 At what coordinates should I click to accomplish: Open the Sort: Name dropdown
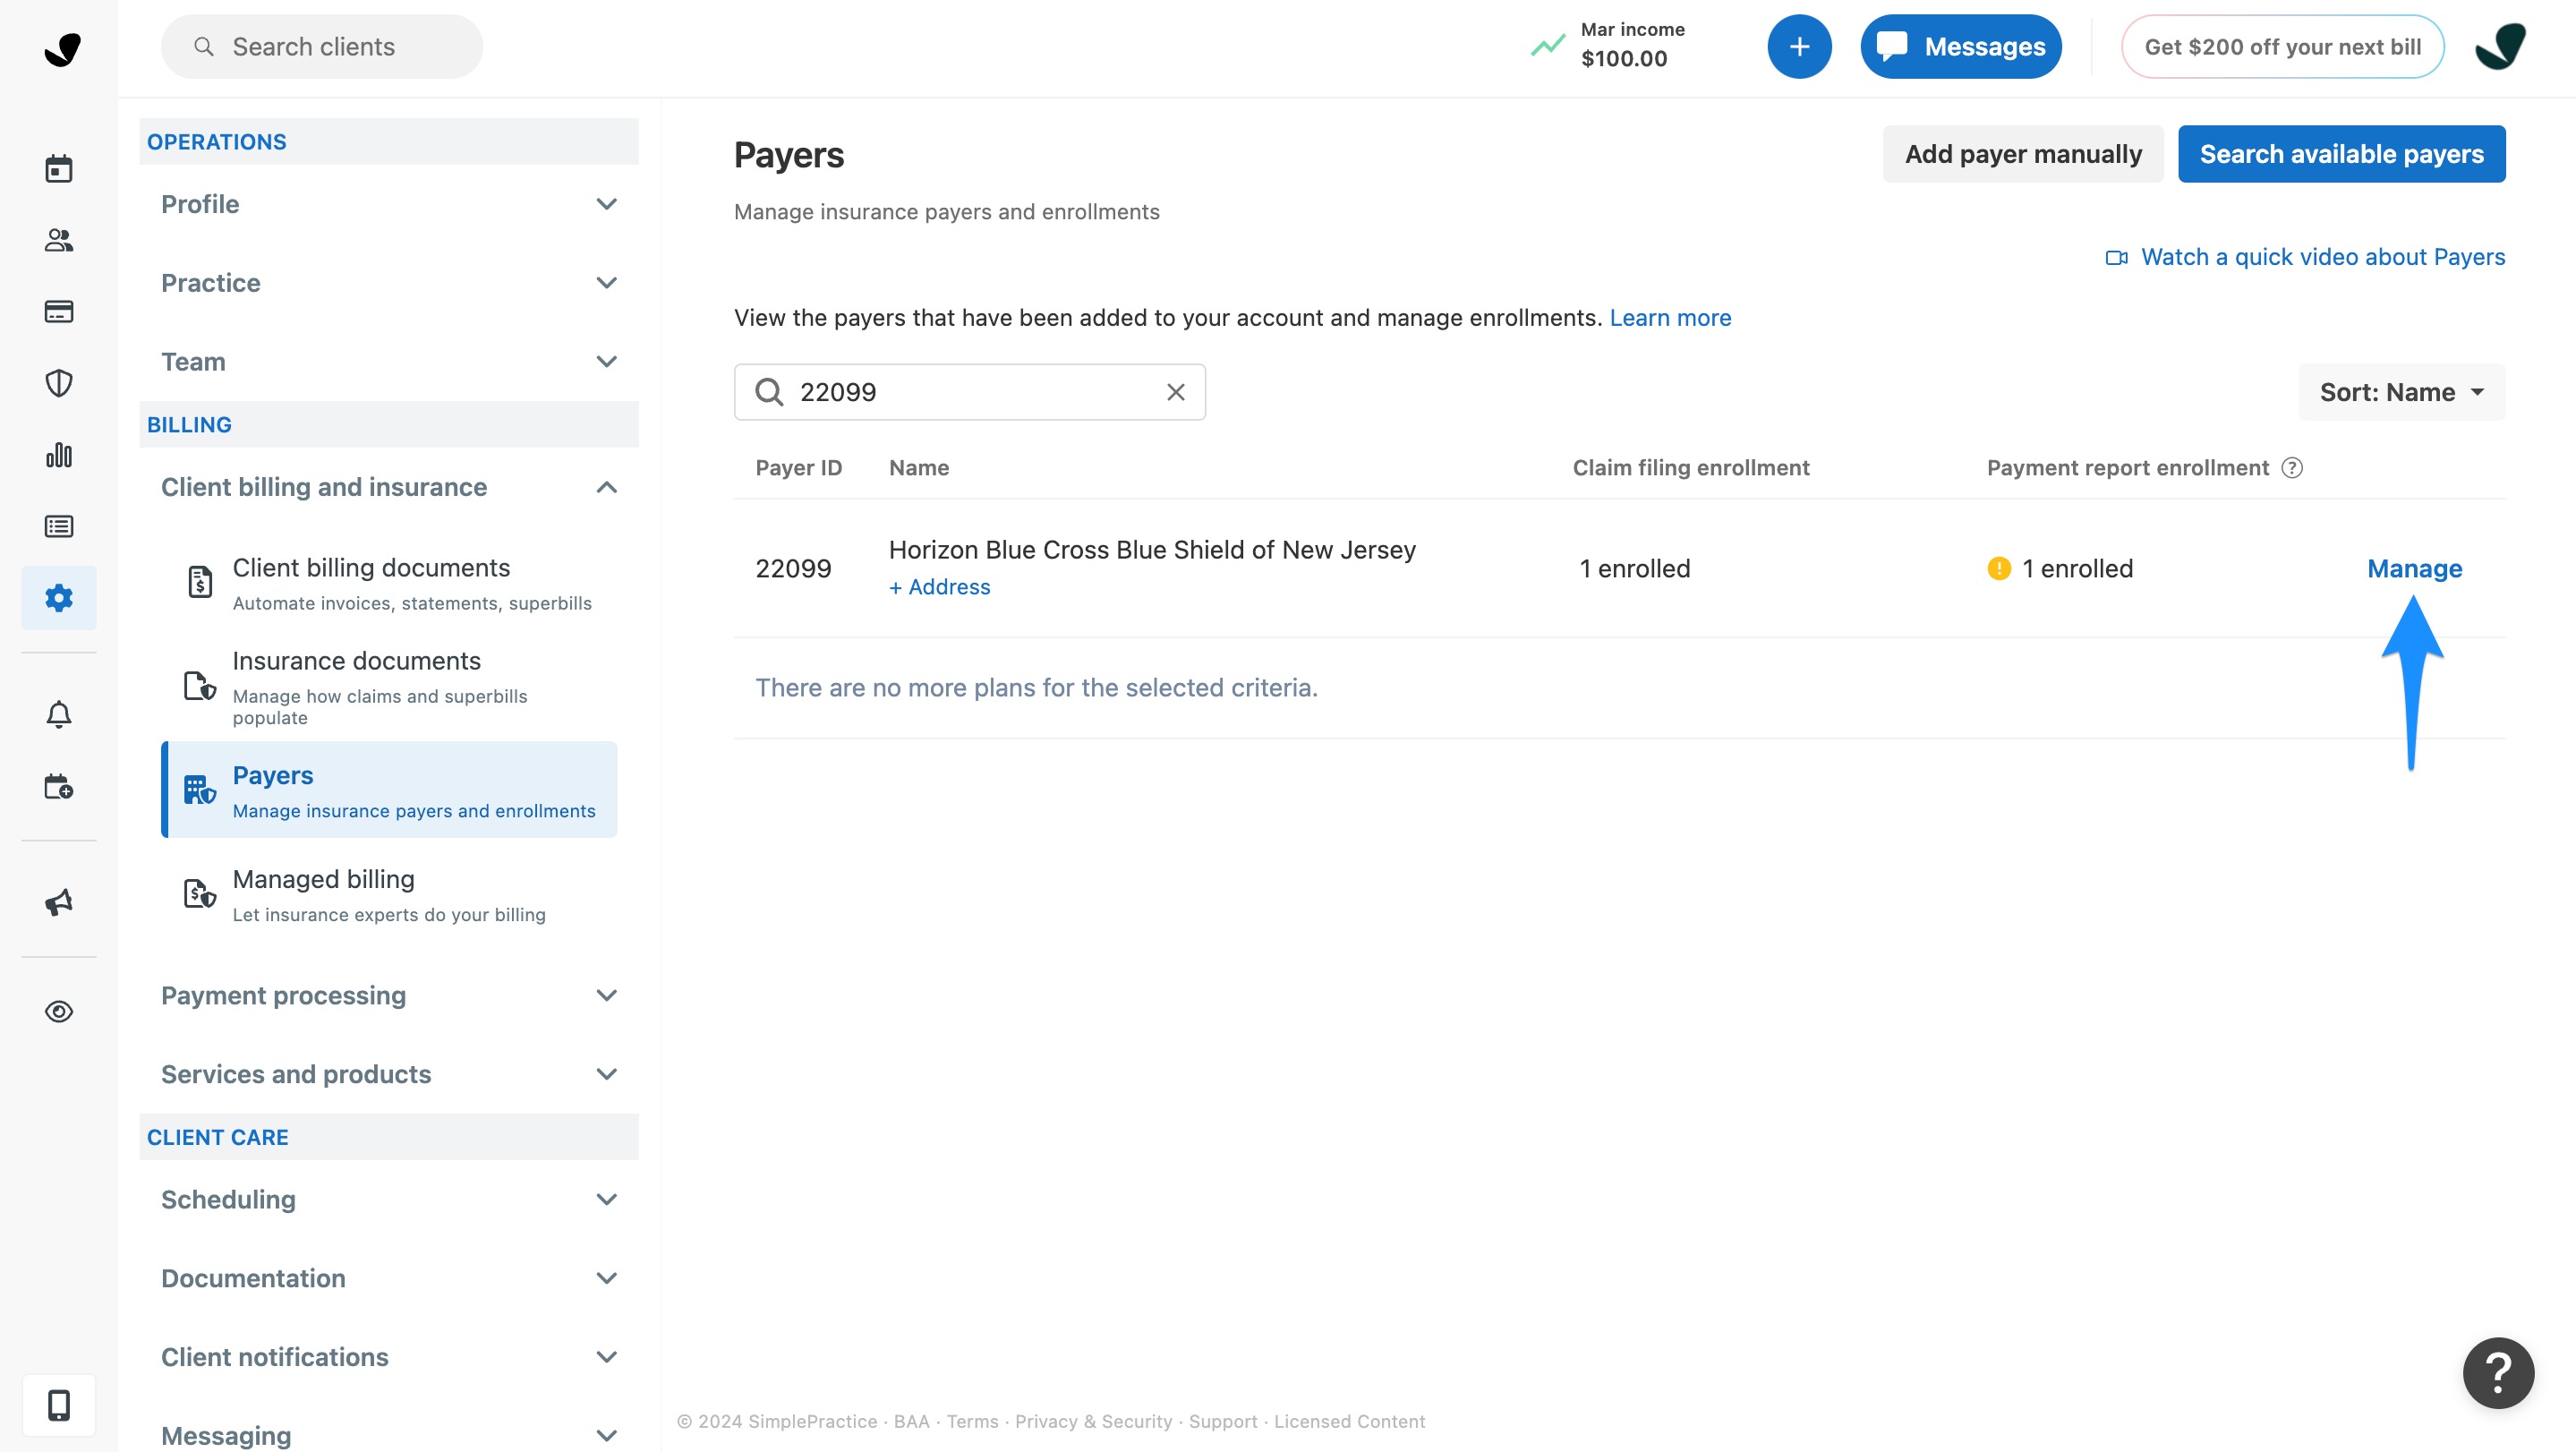click(2400, 392)
